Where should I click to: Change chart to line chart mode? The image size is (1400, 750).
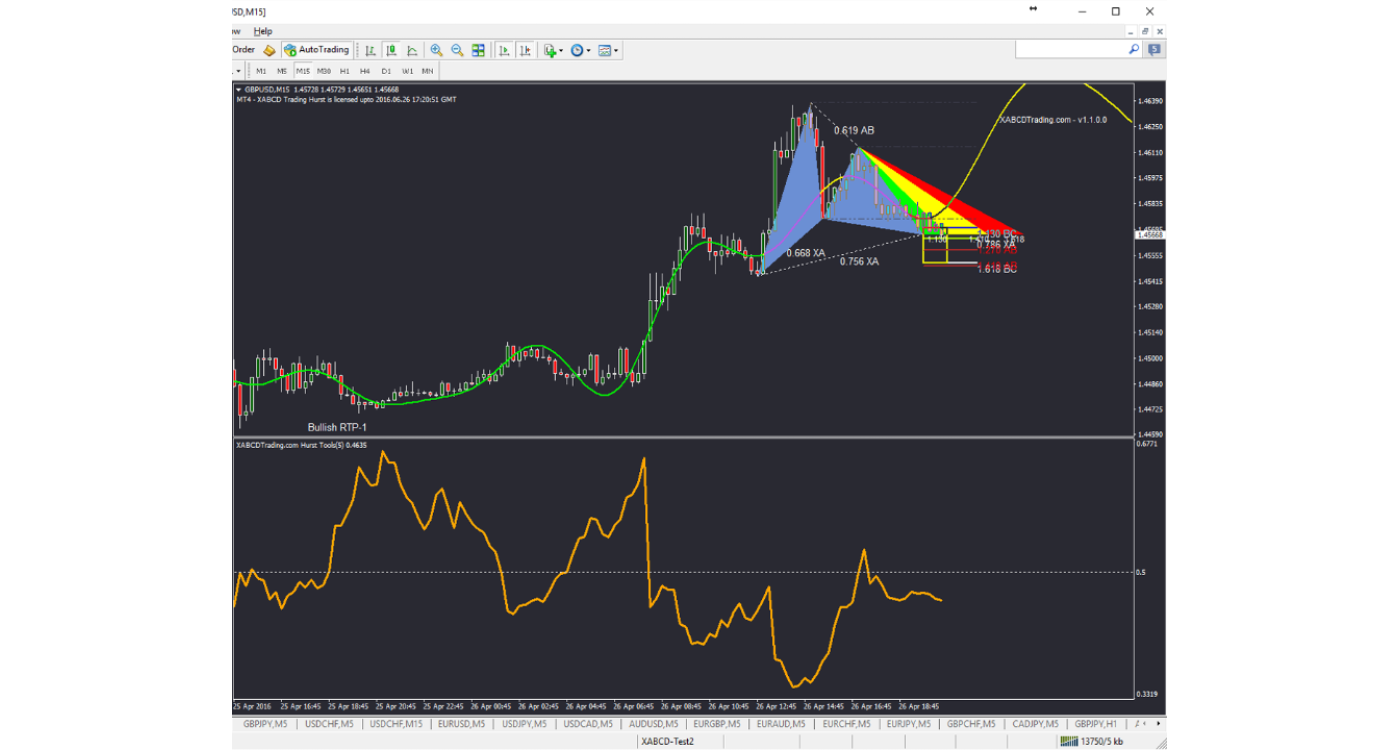click(412, 49)
